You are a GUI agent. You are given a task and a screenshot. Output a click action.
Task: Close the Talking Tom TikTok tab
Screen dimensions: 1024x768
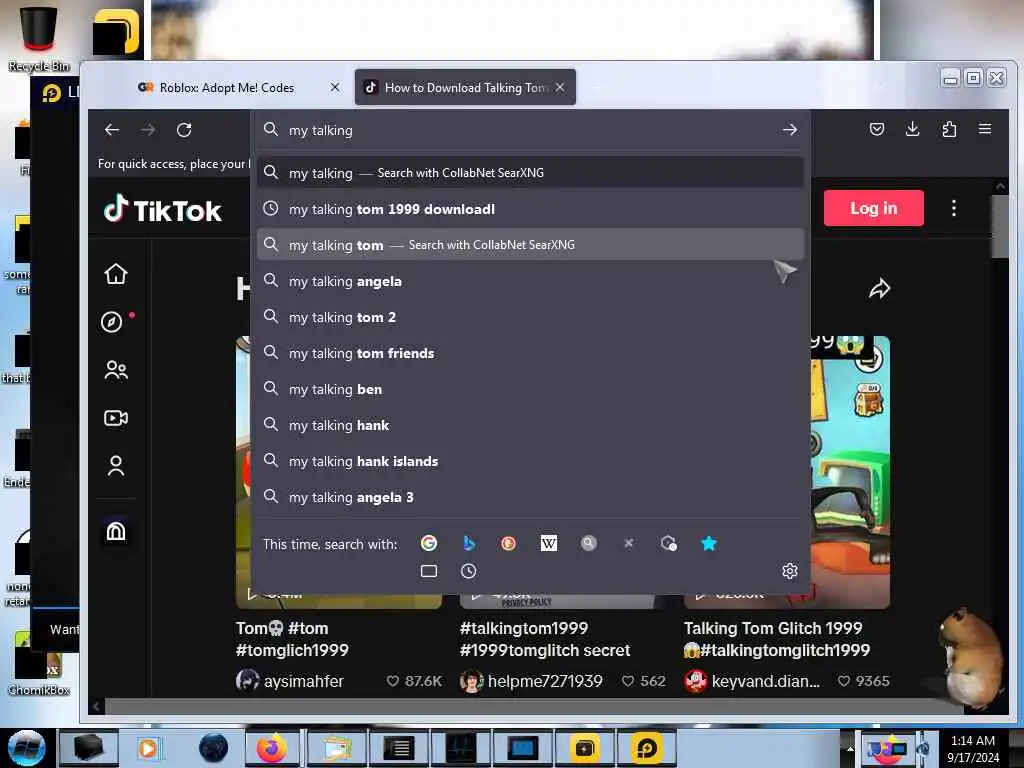click(x=560, y=87)
